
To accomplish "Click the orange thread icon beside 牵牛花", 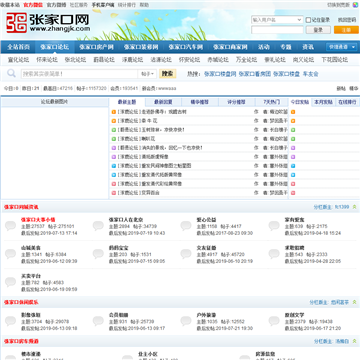I will pyautogui.click(x=114, y=121).
